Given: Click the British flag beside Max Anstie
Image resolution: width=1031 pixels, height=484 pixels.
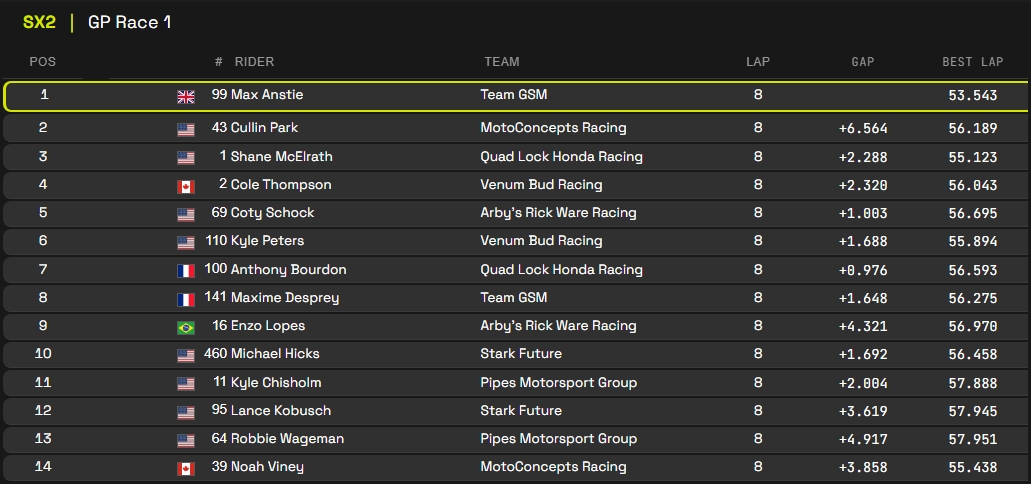Looking at the screenshot, I should (186, 96).
